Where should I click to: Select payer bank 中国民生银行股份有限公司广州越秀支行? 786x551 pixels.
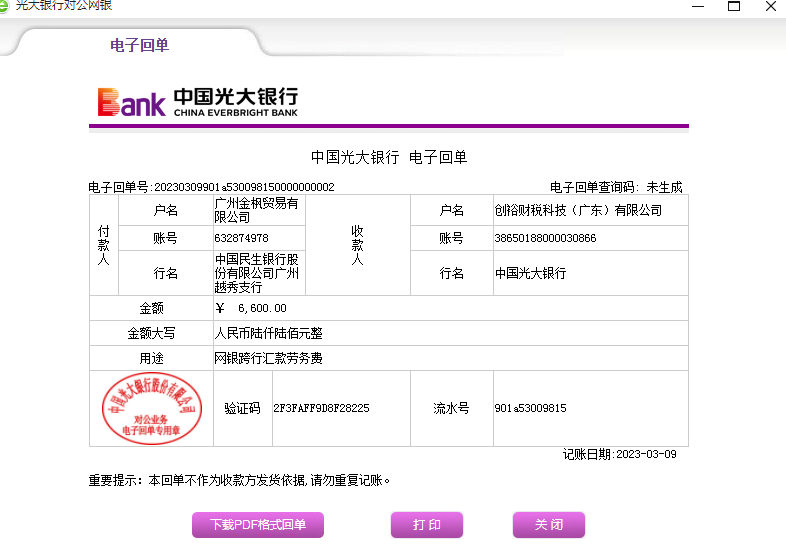pos(256,273)
